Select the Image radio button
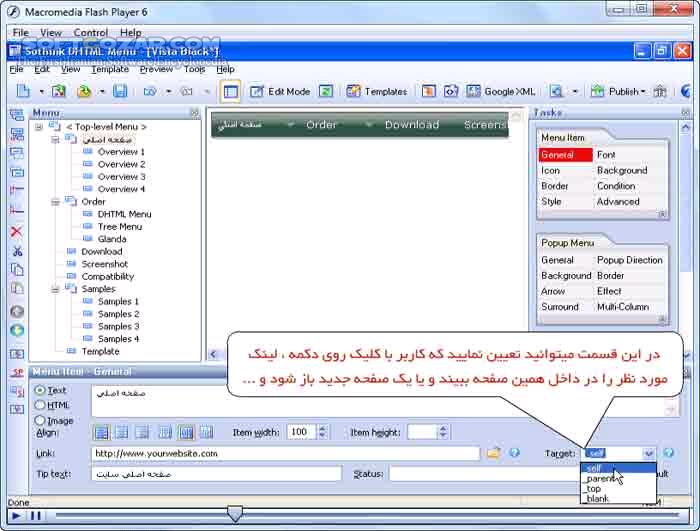This screenshot has width=700, height=531. point(40,420)
